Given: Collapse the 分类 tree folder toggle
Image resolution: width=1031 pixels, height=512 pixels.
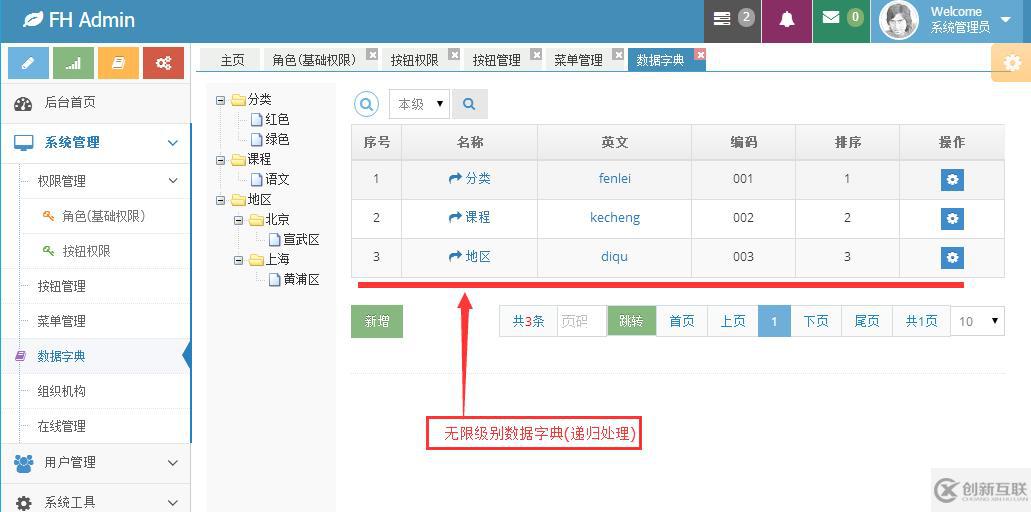Looking at the screenshot, I should click(x=220, y=101).
